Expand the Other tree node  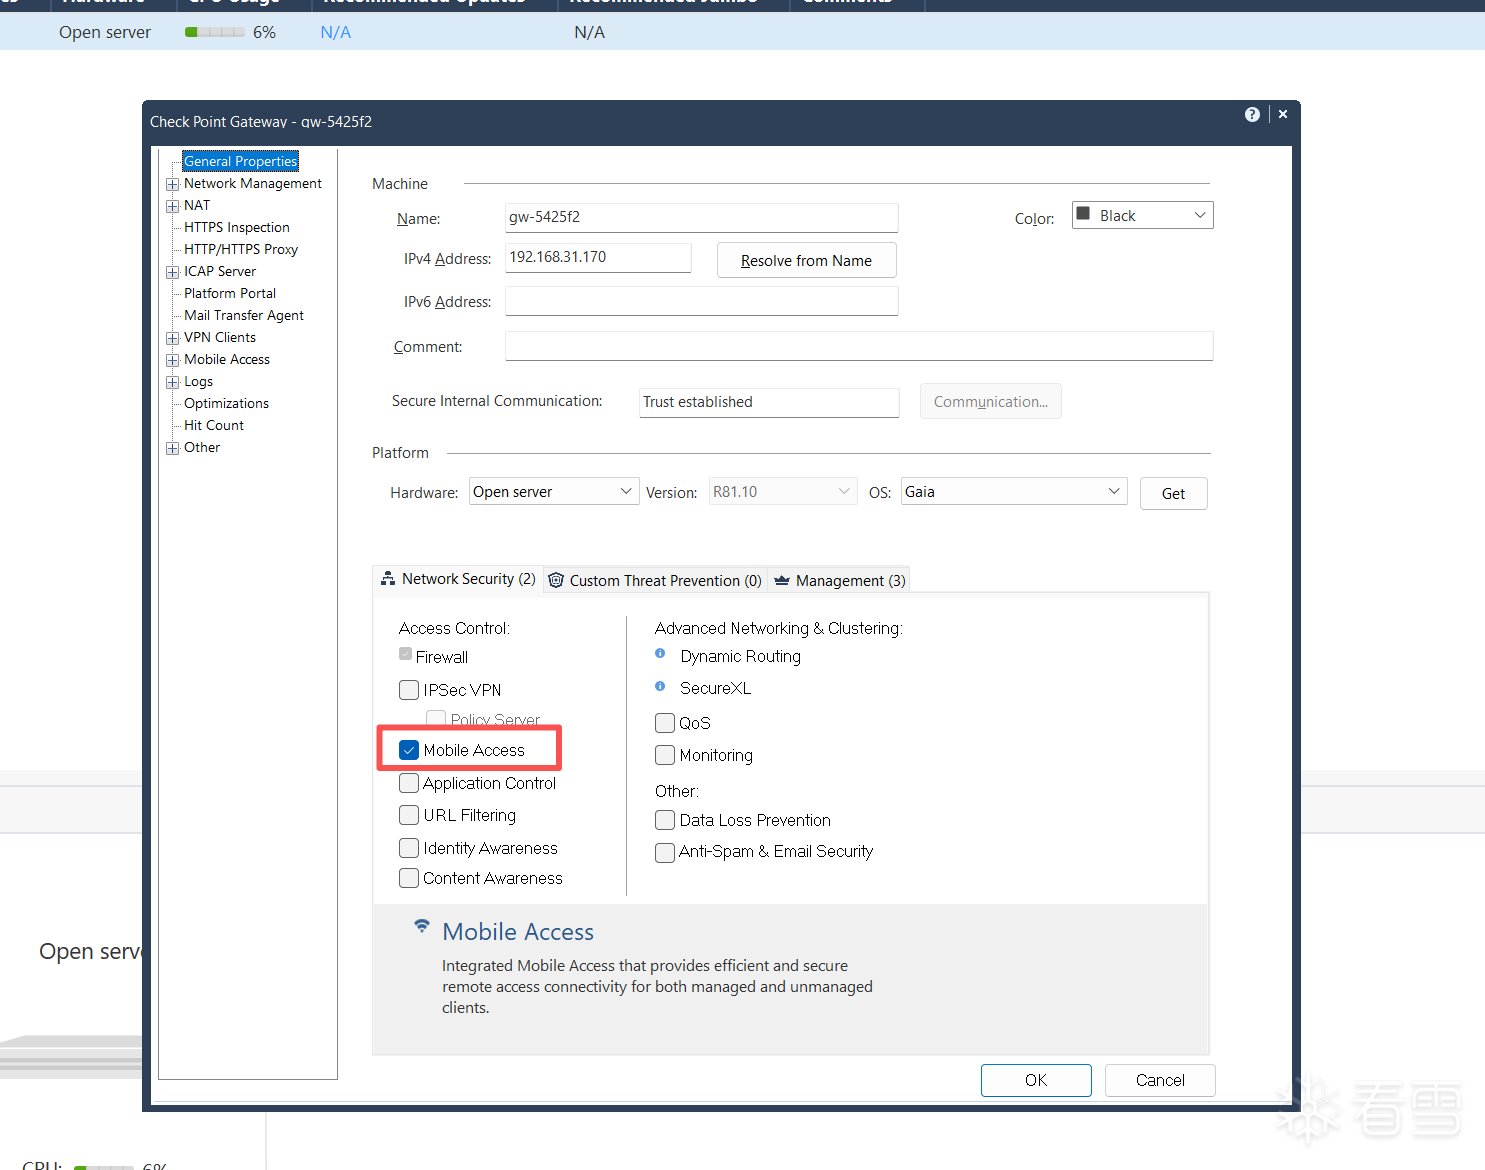pyautogui.click(x=172, y=448)
